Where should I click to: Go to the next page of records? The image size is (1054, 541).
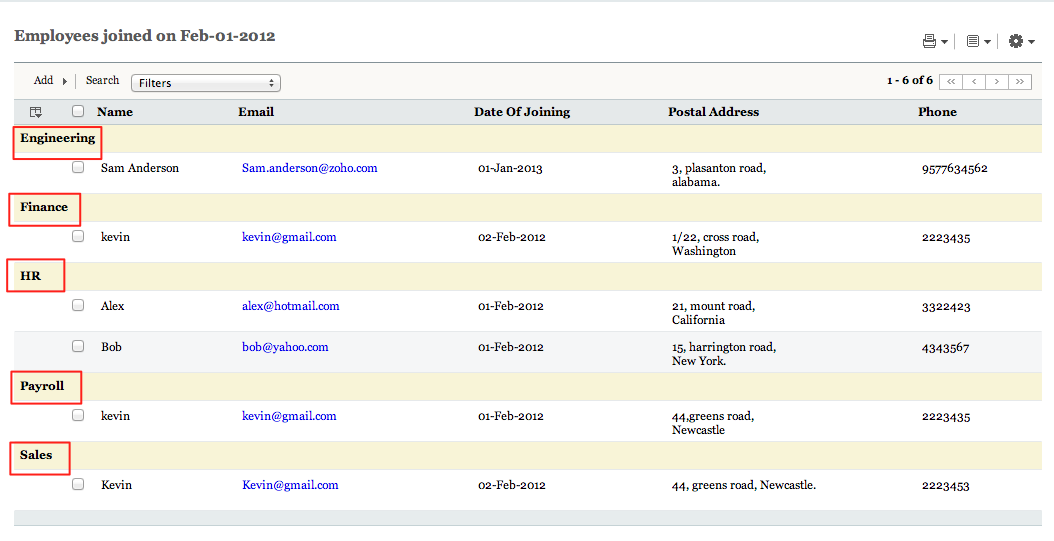click(x=997, y=82)
